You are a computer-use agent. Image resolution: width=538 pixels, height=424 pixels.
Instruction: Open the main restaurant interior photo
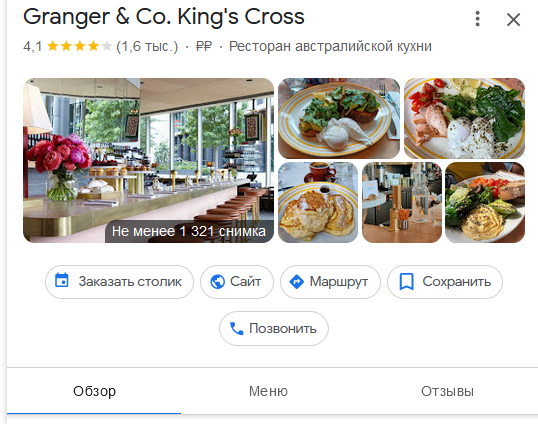(148, 161)
